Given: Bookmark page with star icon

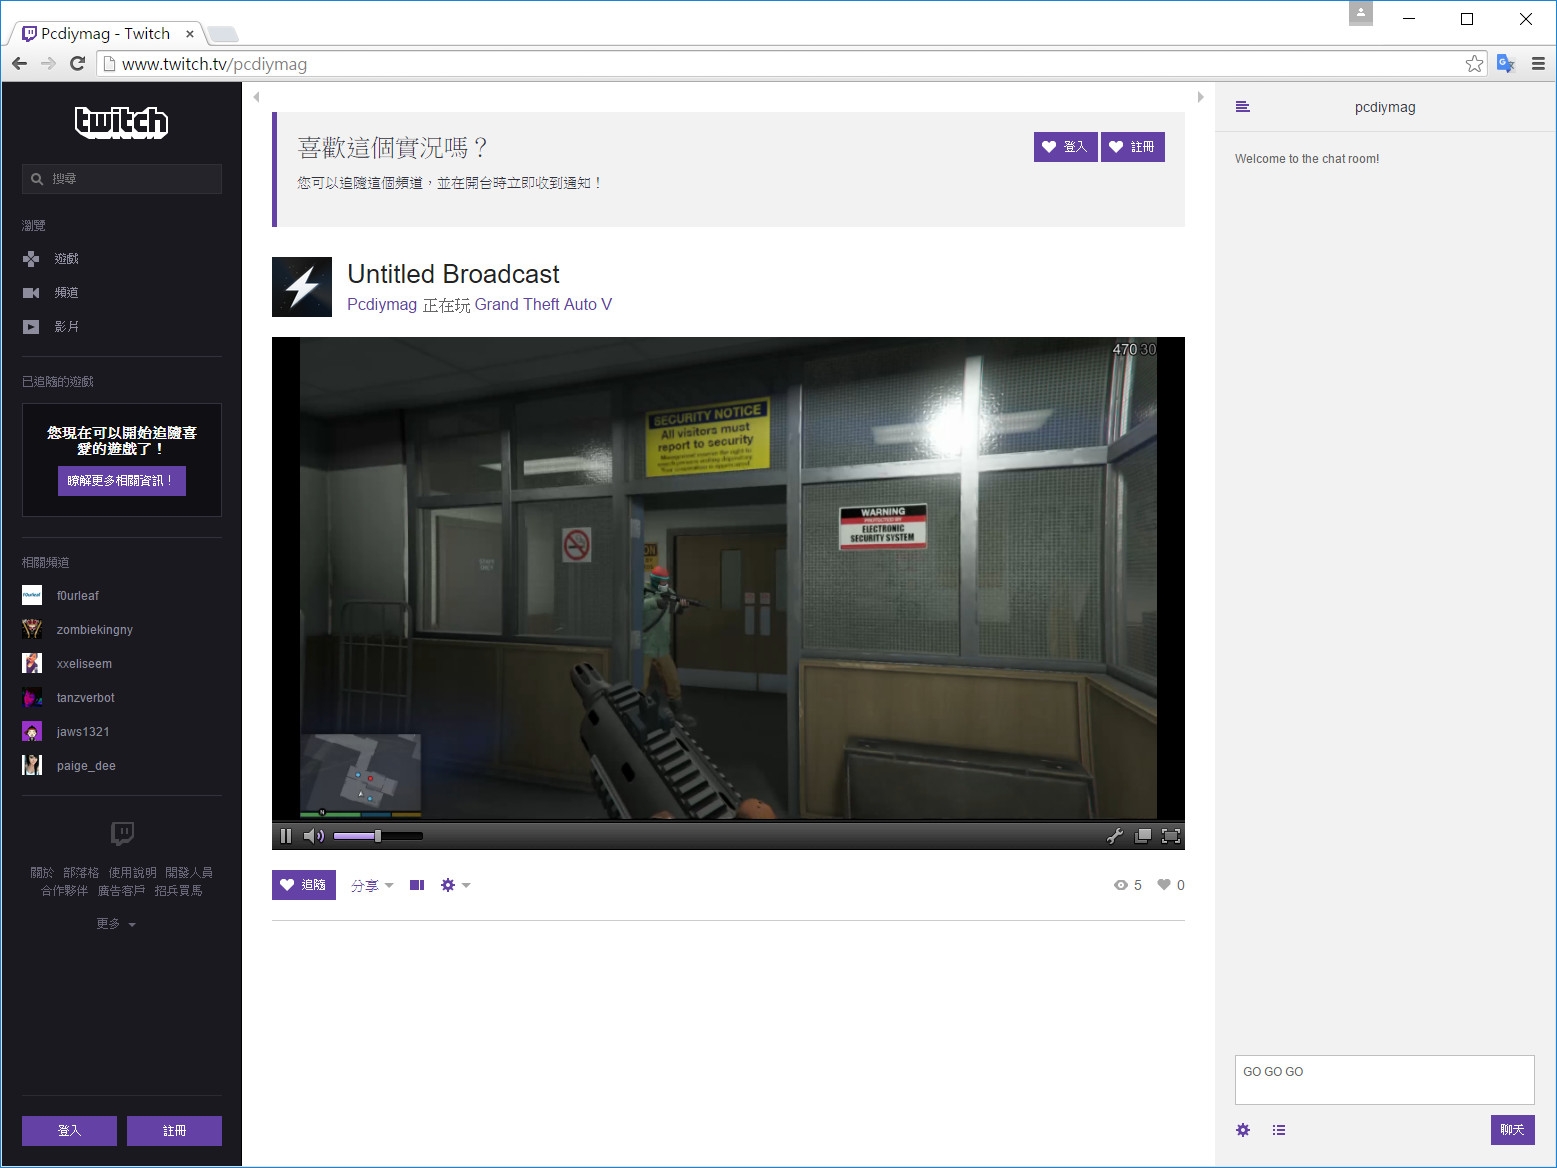Looking at the screenshot, I should 1474,64.
